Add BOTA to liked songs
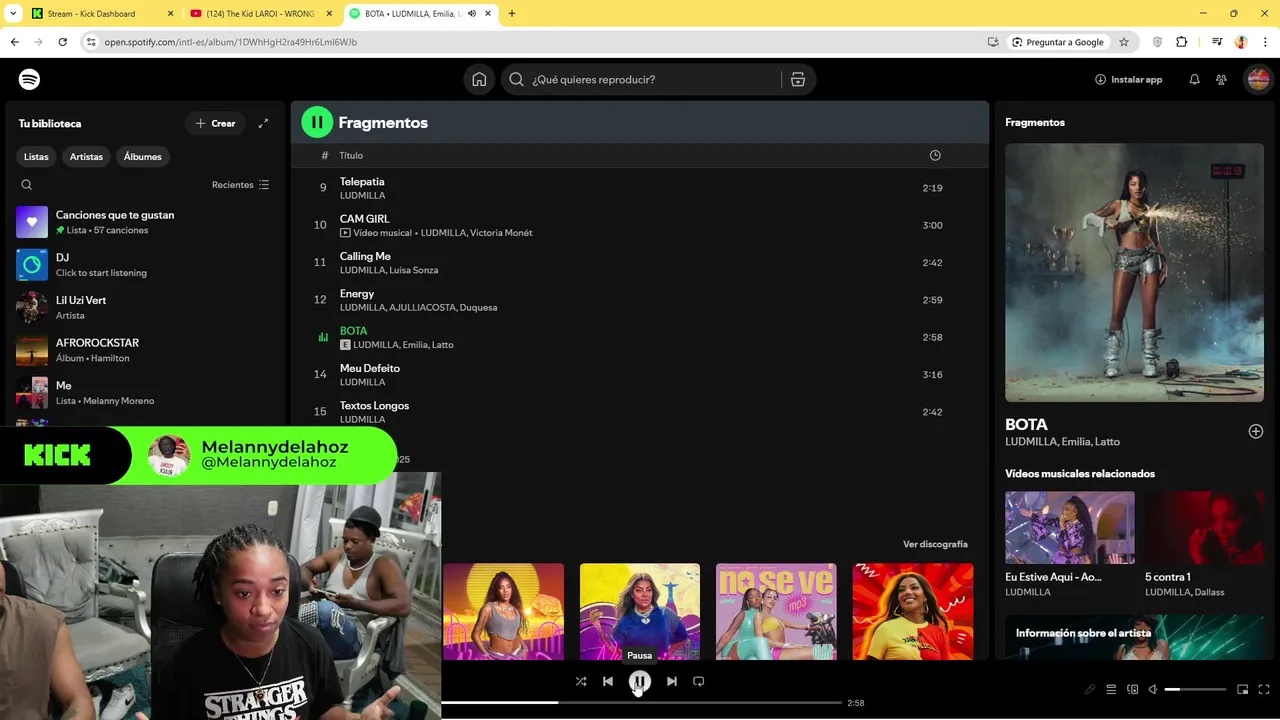1280x720 pixels. coord(1256,431)
